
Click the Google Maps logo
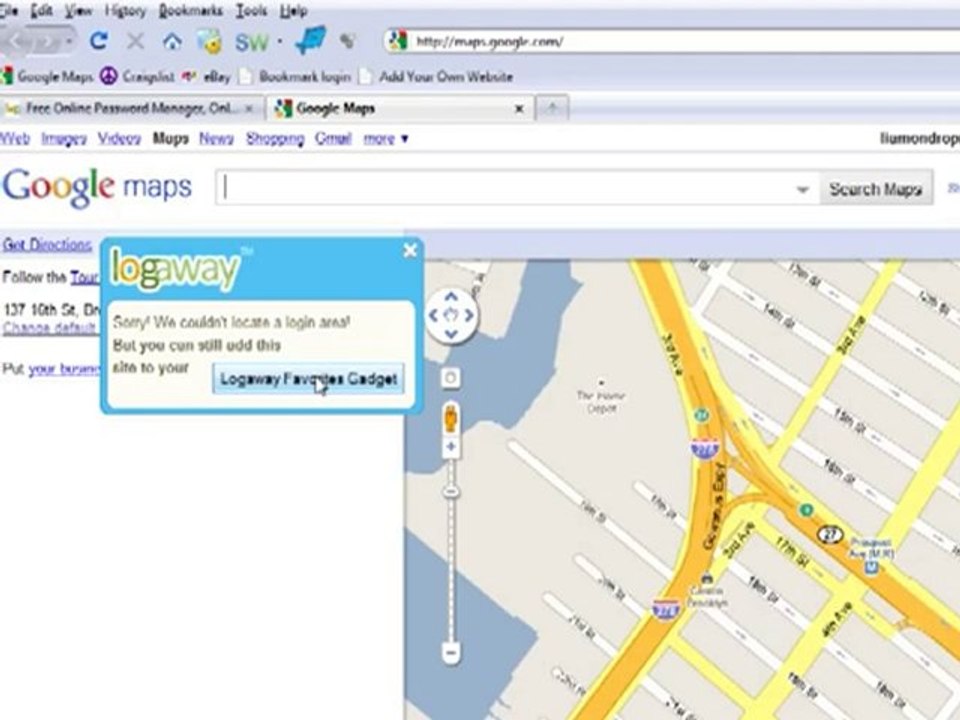click(97, 187)
